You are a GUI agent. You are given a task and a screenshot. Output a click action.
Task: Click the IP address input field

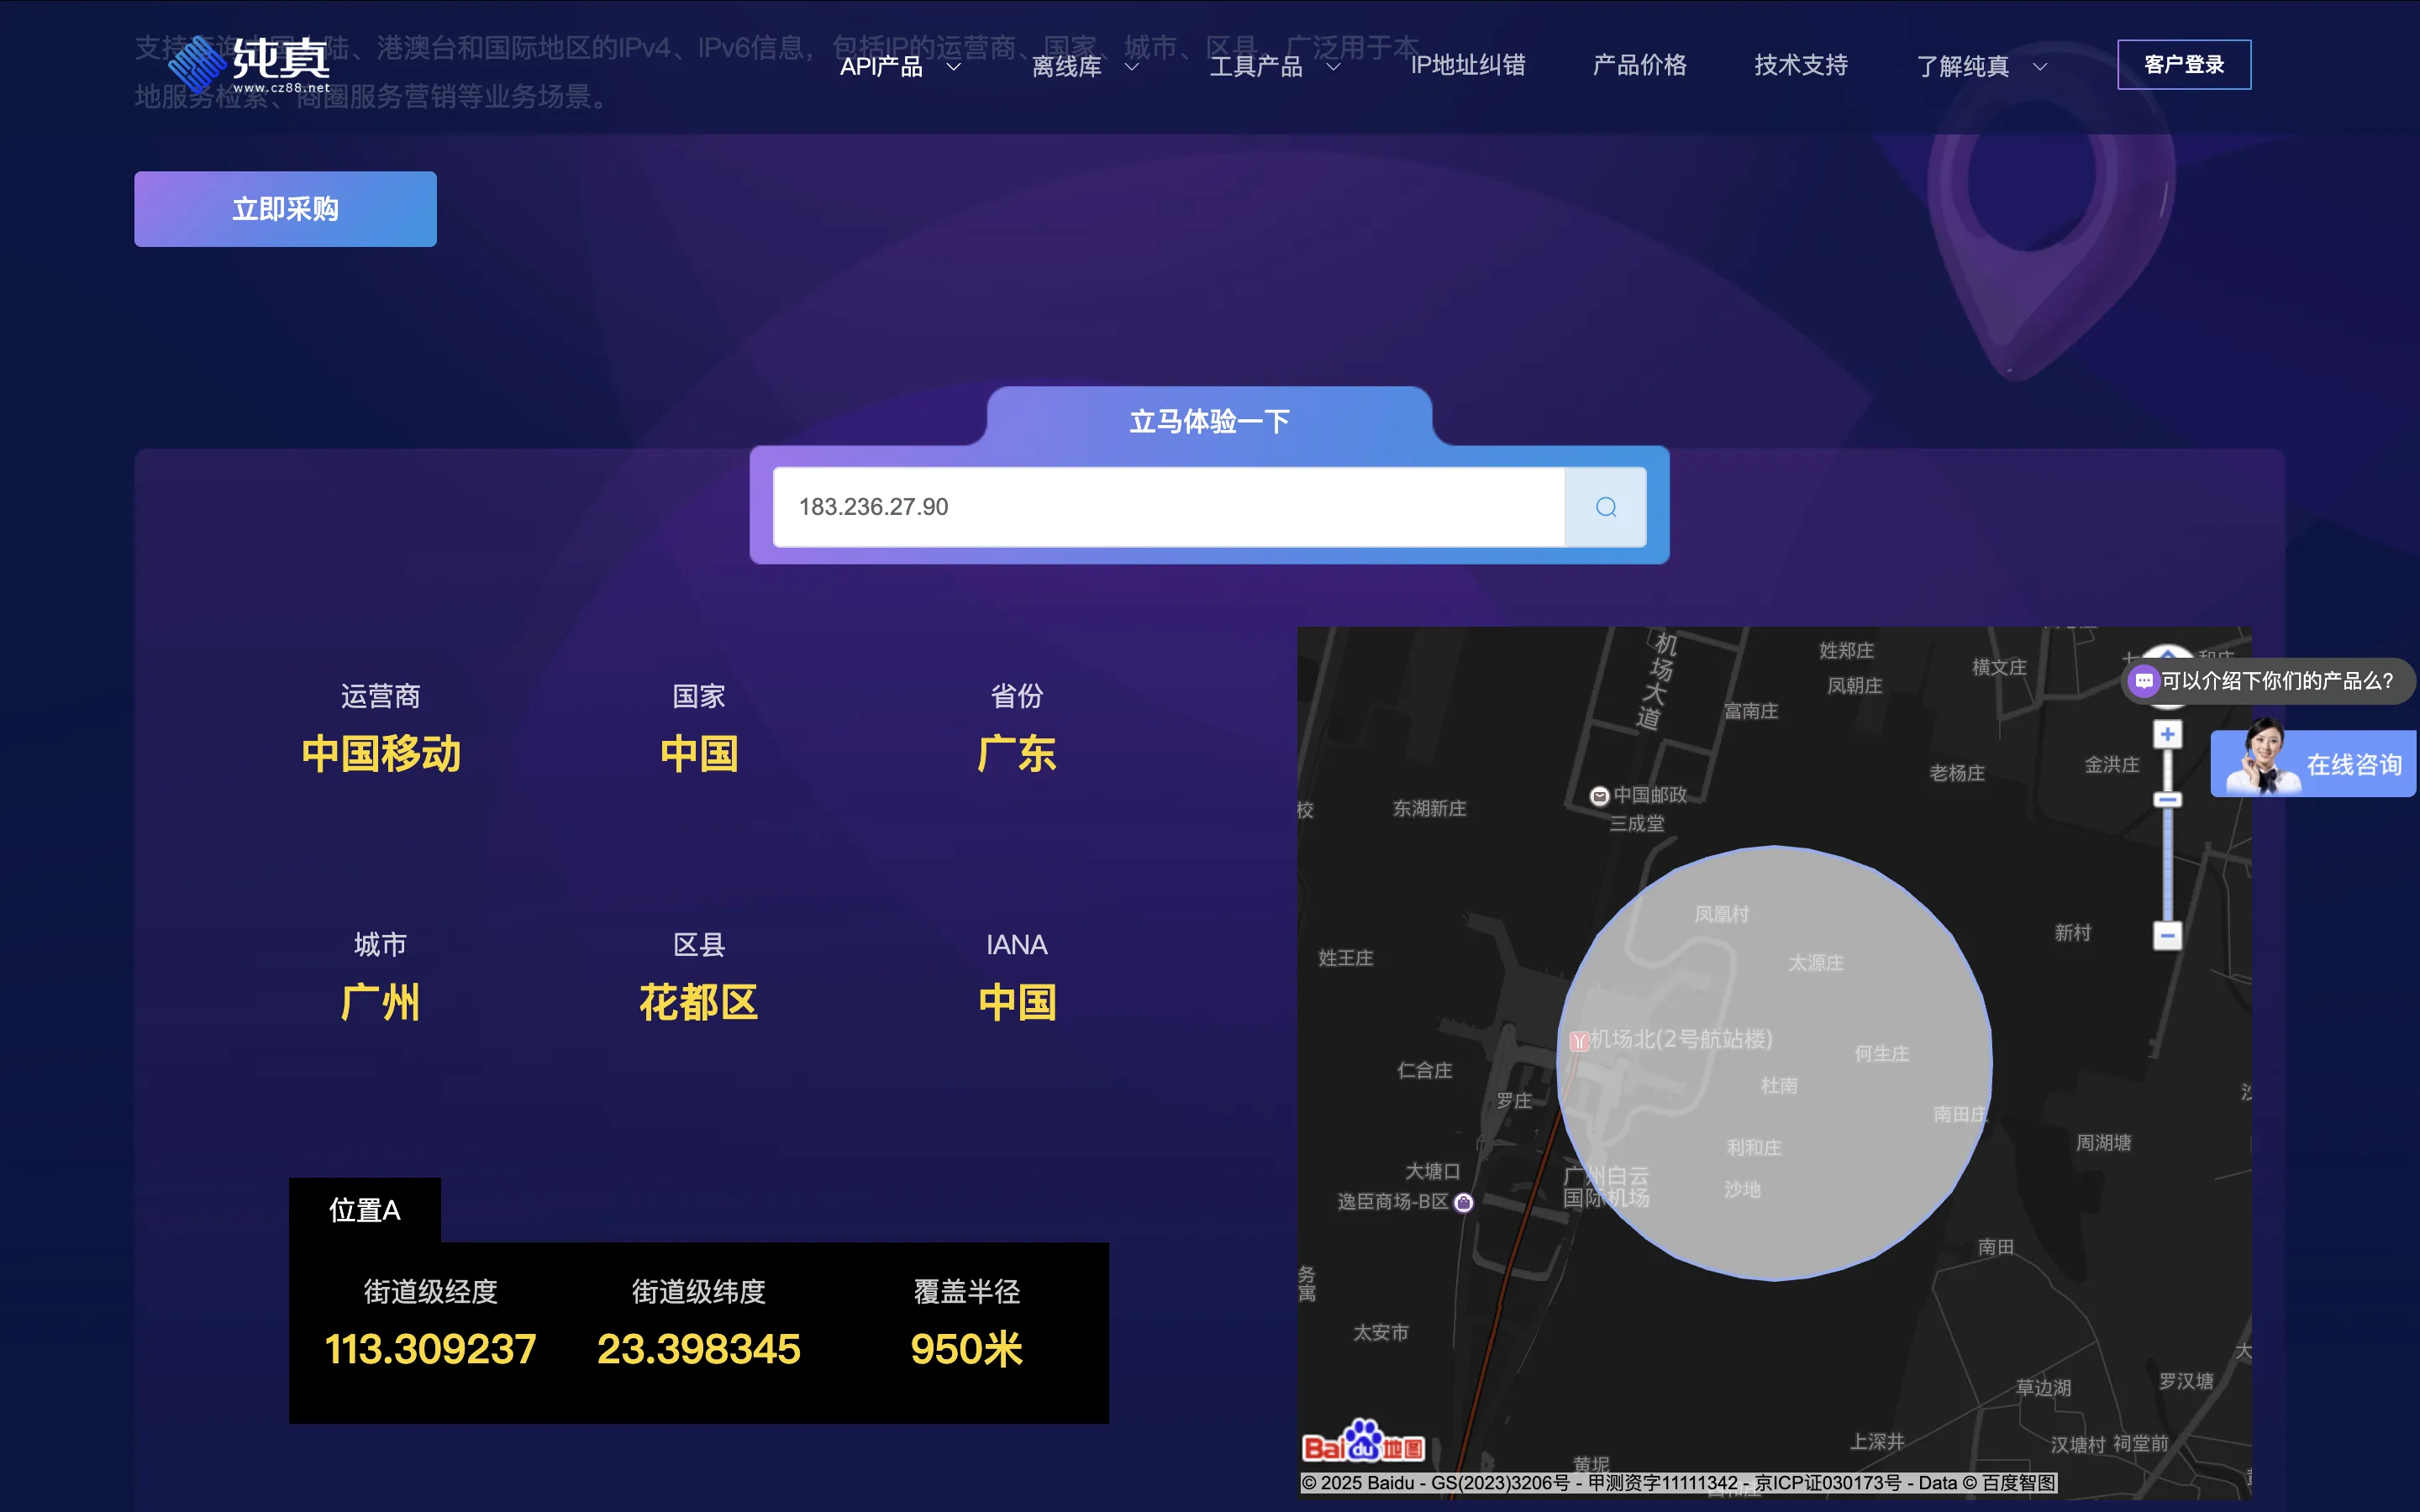[x=1168, y=507]
